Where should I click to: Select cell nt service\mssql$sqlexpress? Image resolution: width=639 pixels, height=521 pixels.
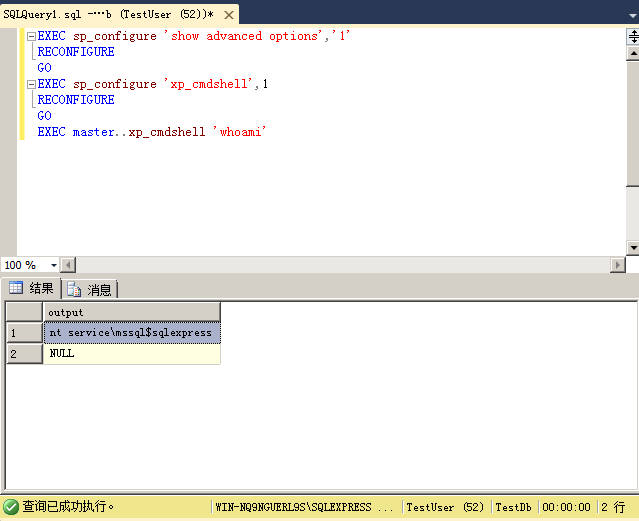click(x=132, y=333)
